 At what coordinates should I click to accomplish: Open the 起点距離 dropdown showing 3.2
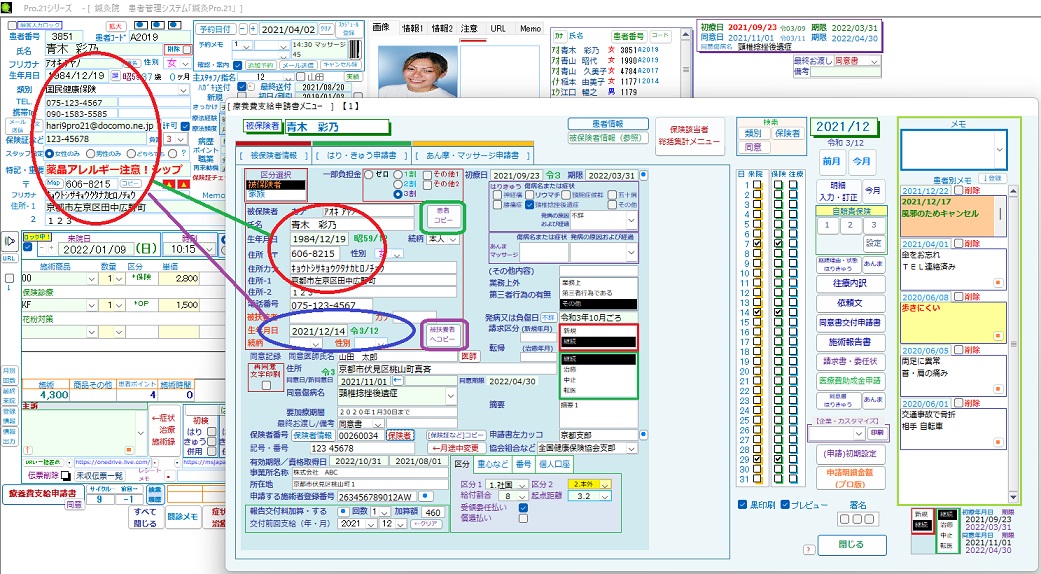coord(605,496)
